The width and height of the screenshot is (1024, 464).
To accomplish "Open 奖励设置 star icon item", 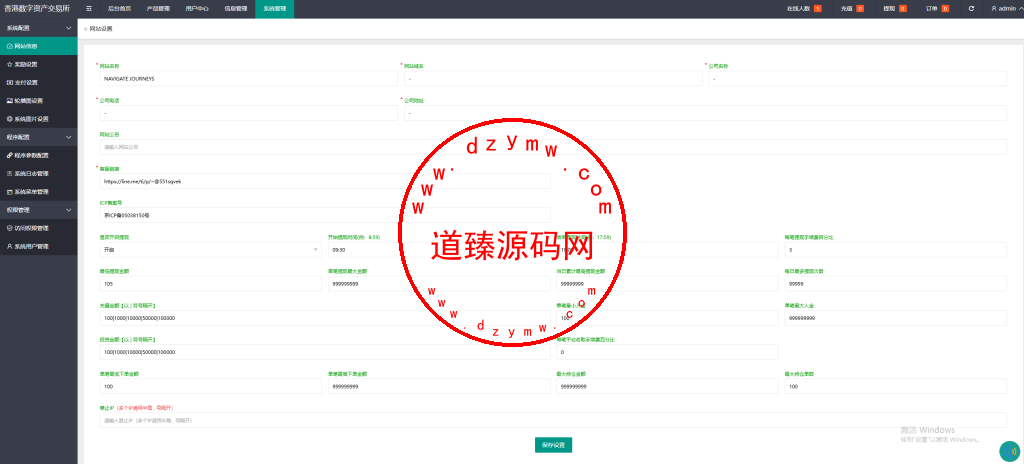I will 10,65.
